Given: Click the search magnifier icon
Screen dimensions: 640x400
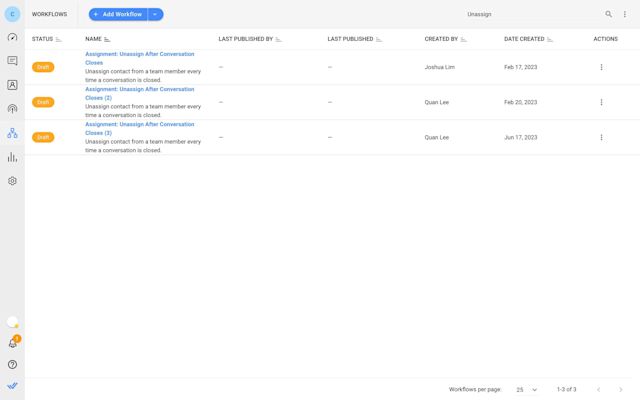Looking at the screenshot, I should pos(608,14).
